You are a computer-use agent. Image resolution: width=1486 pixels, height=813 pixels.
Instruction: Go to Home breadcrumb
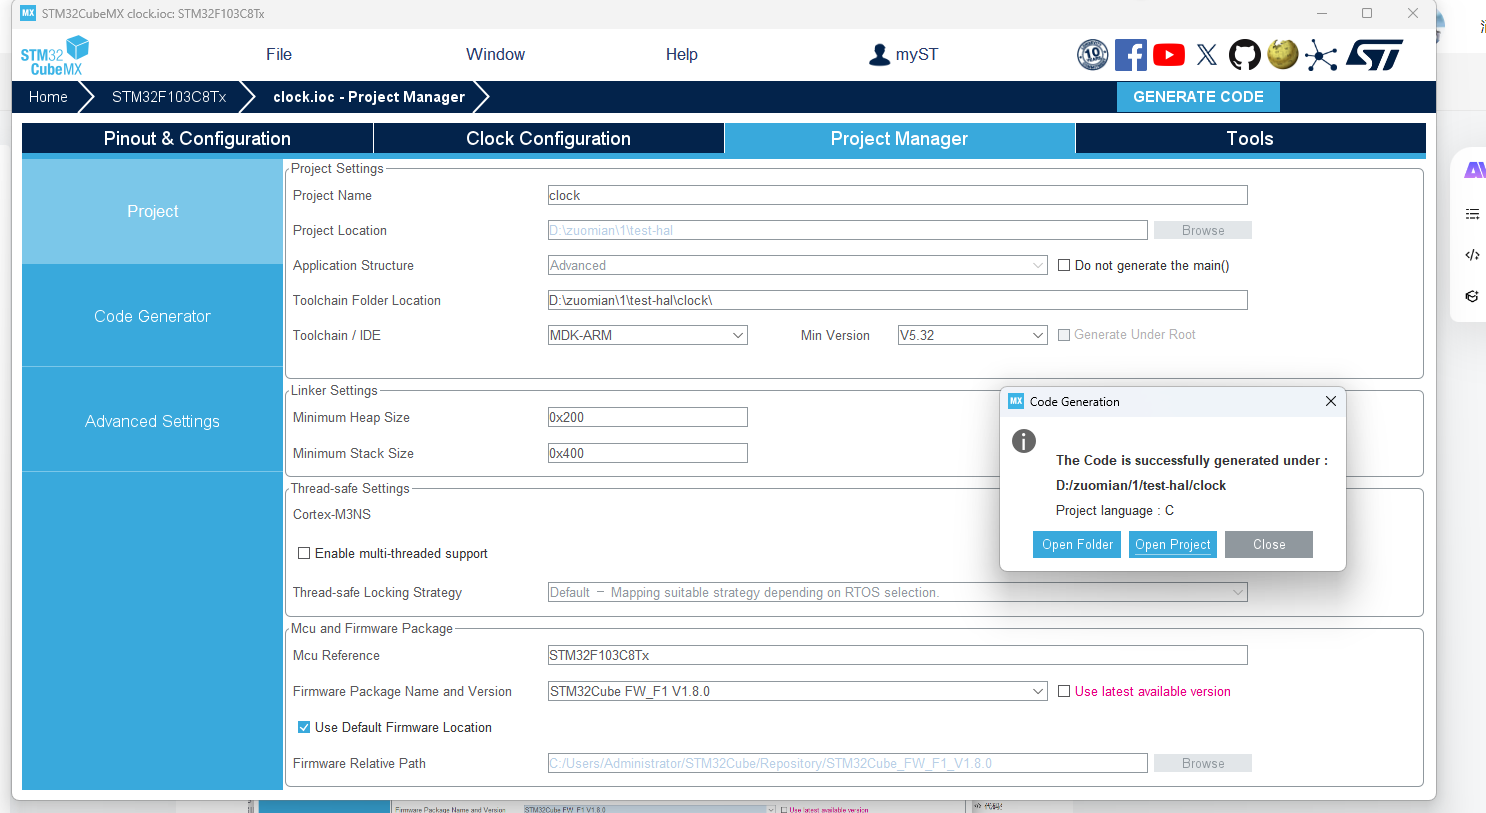(48, 97)
